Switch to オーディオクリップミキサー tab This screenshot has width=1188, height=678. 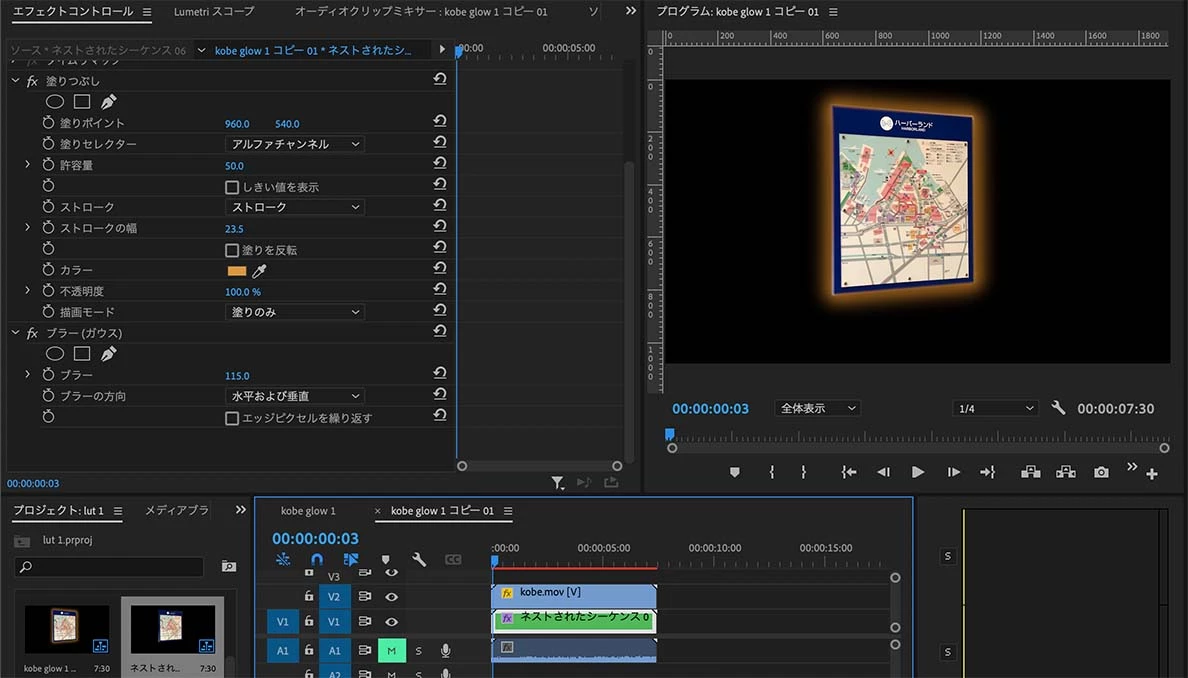pyautogui.click(x=420, y=11)
